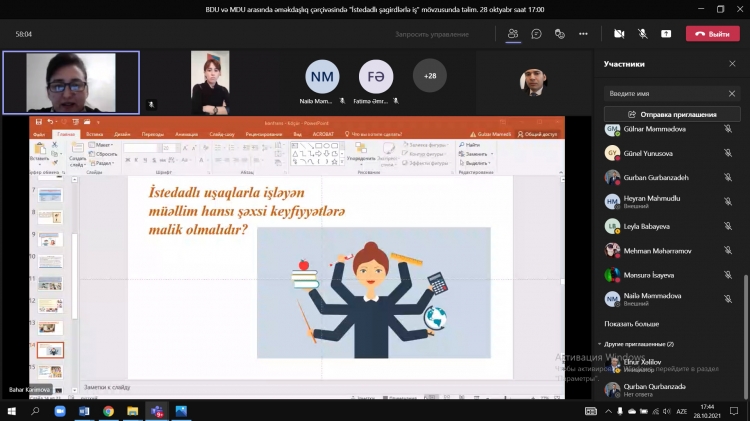Open the reactions icon in meeting toolbar
Screen dimensions: 750x421
click(x=560, y=33)
